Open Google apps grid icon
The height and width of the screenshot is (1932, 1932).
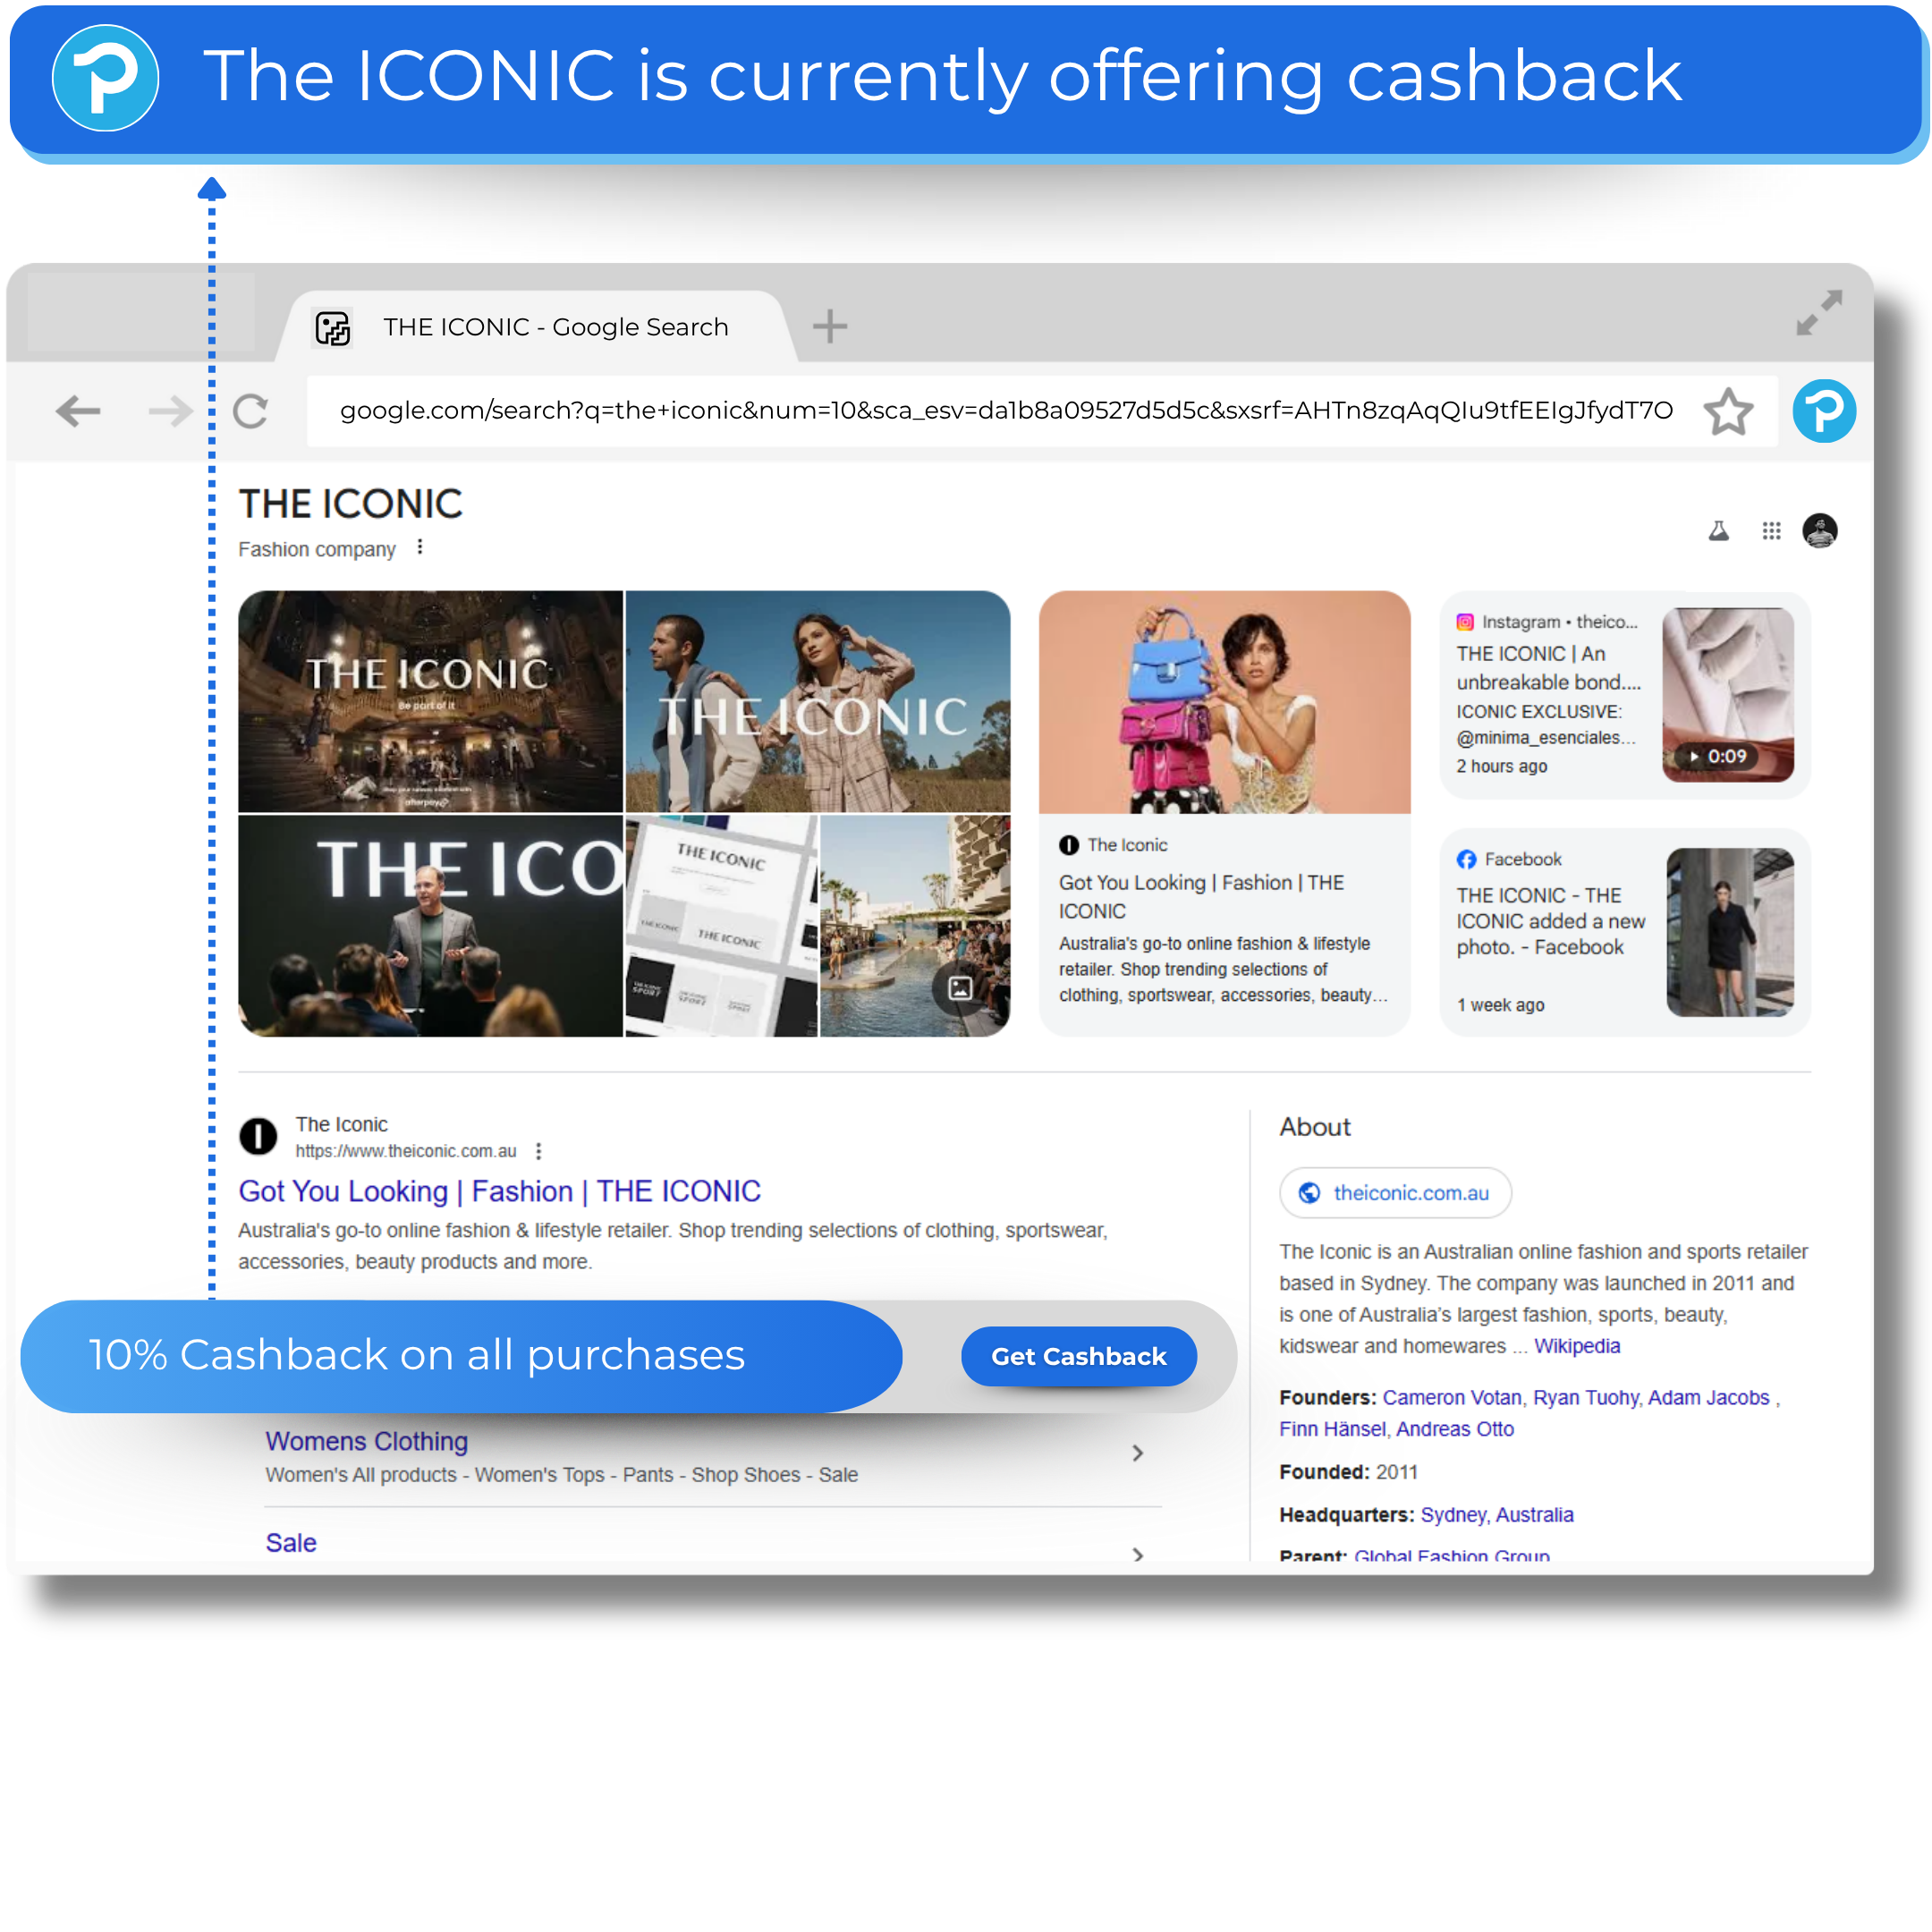point(1771,531)
